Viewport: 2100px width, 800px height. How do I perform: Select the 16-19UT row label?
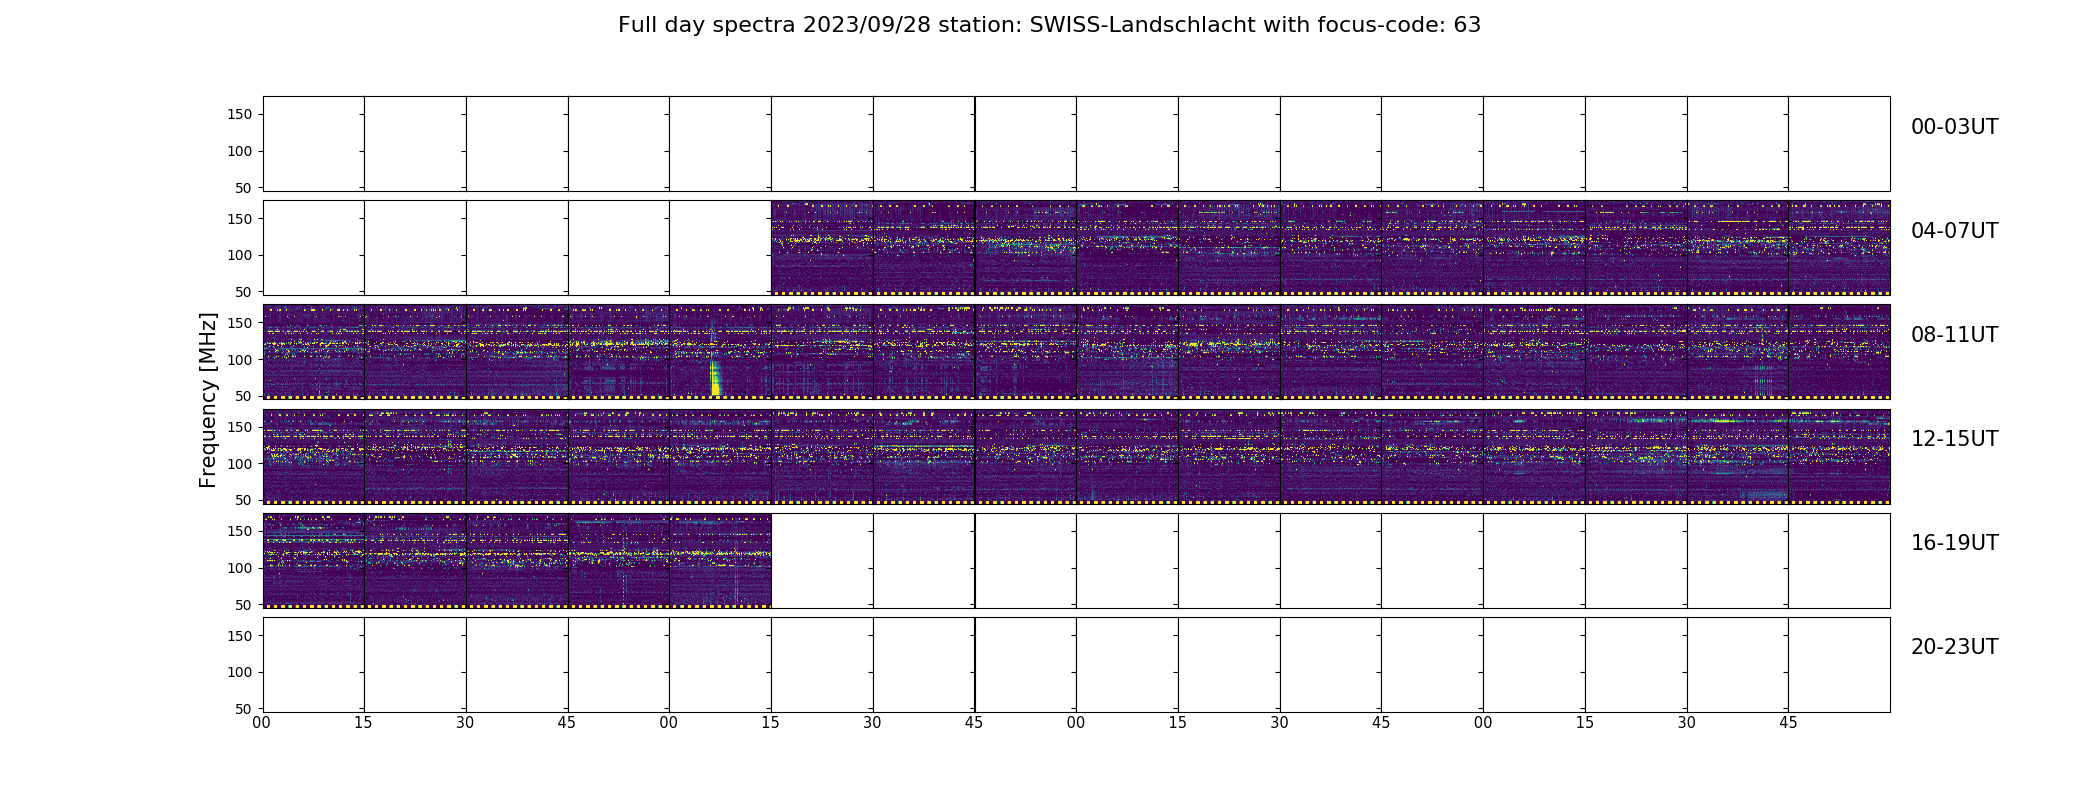click(1954, 543)
